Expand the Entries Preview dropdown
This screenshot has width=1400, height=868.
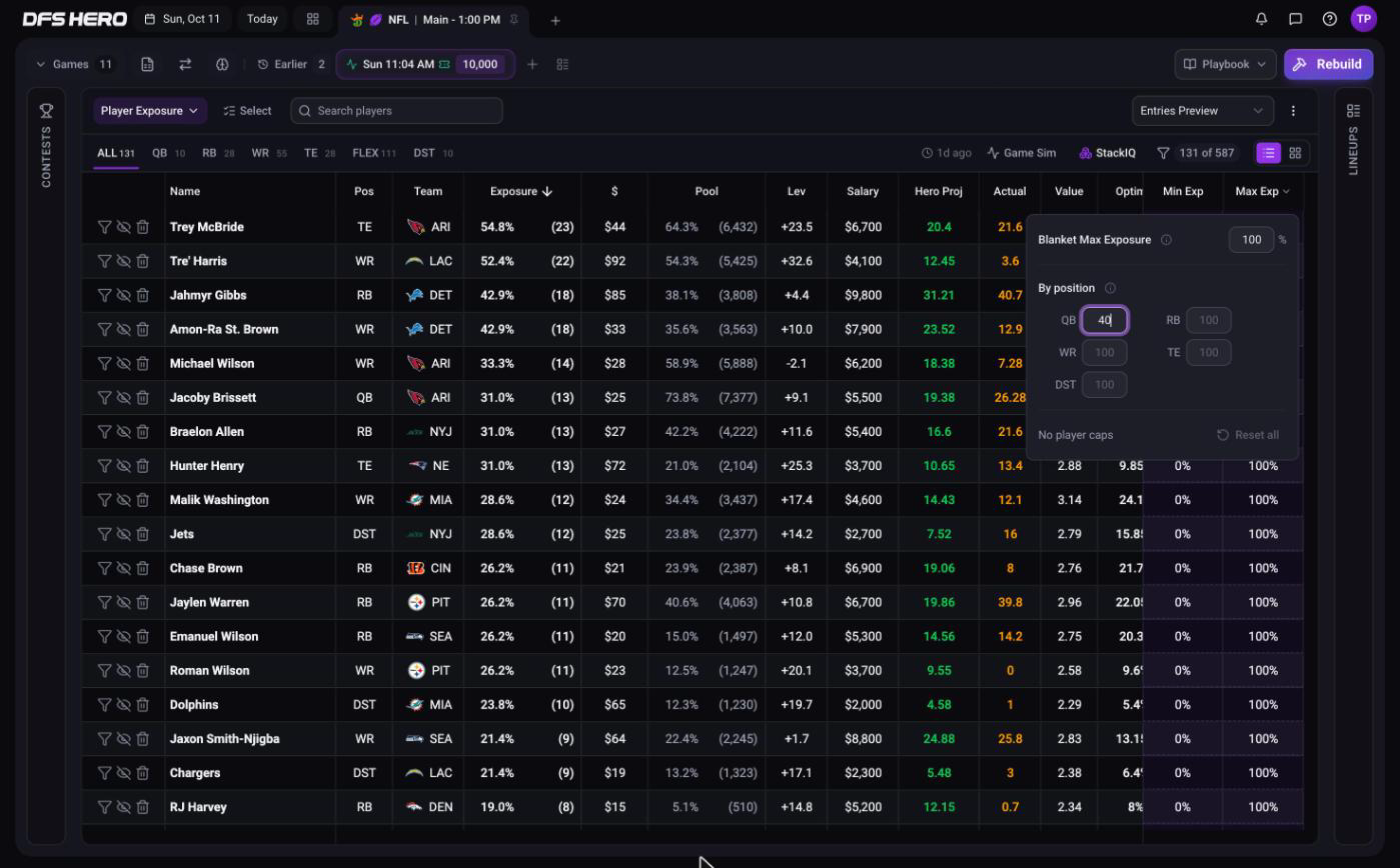[x=1202, y=111]
